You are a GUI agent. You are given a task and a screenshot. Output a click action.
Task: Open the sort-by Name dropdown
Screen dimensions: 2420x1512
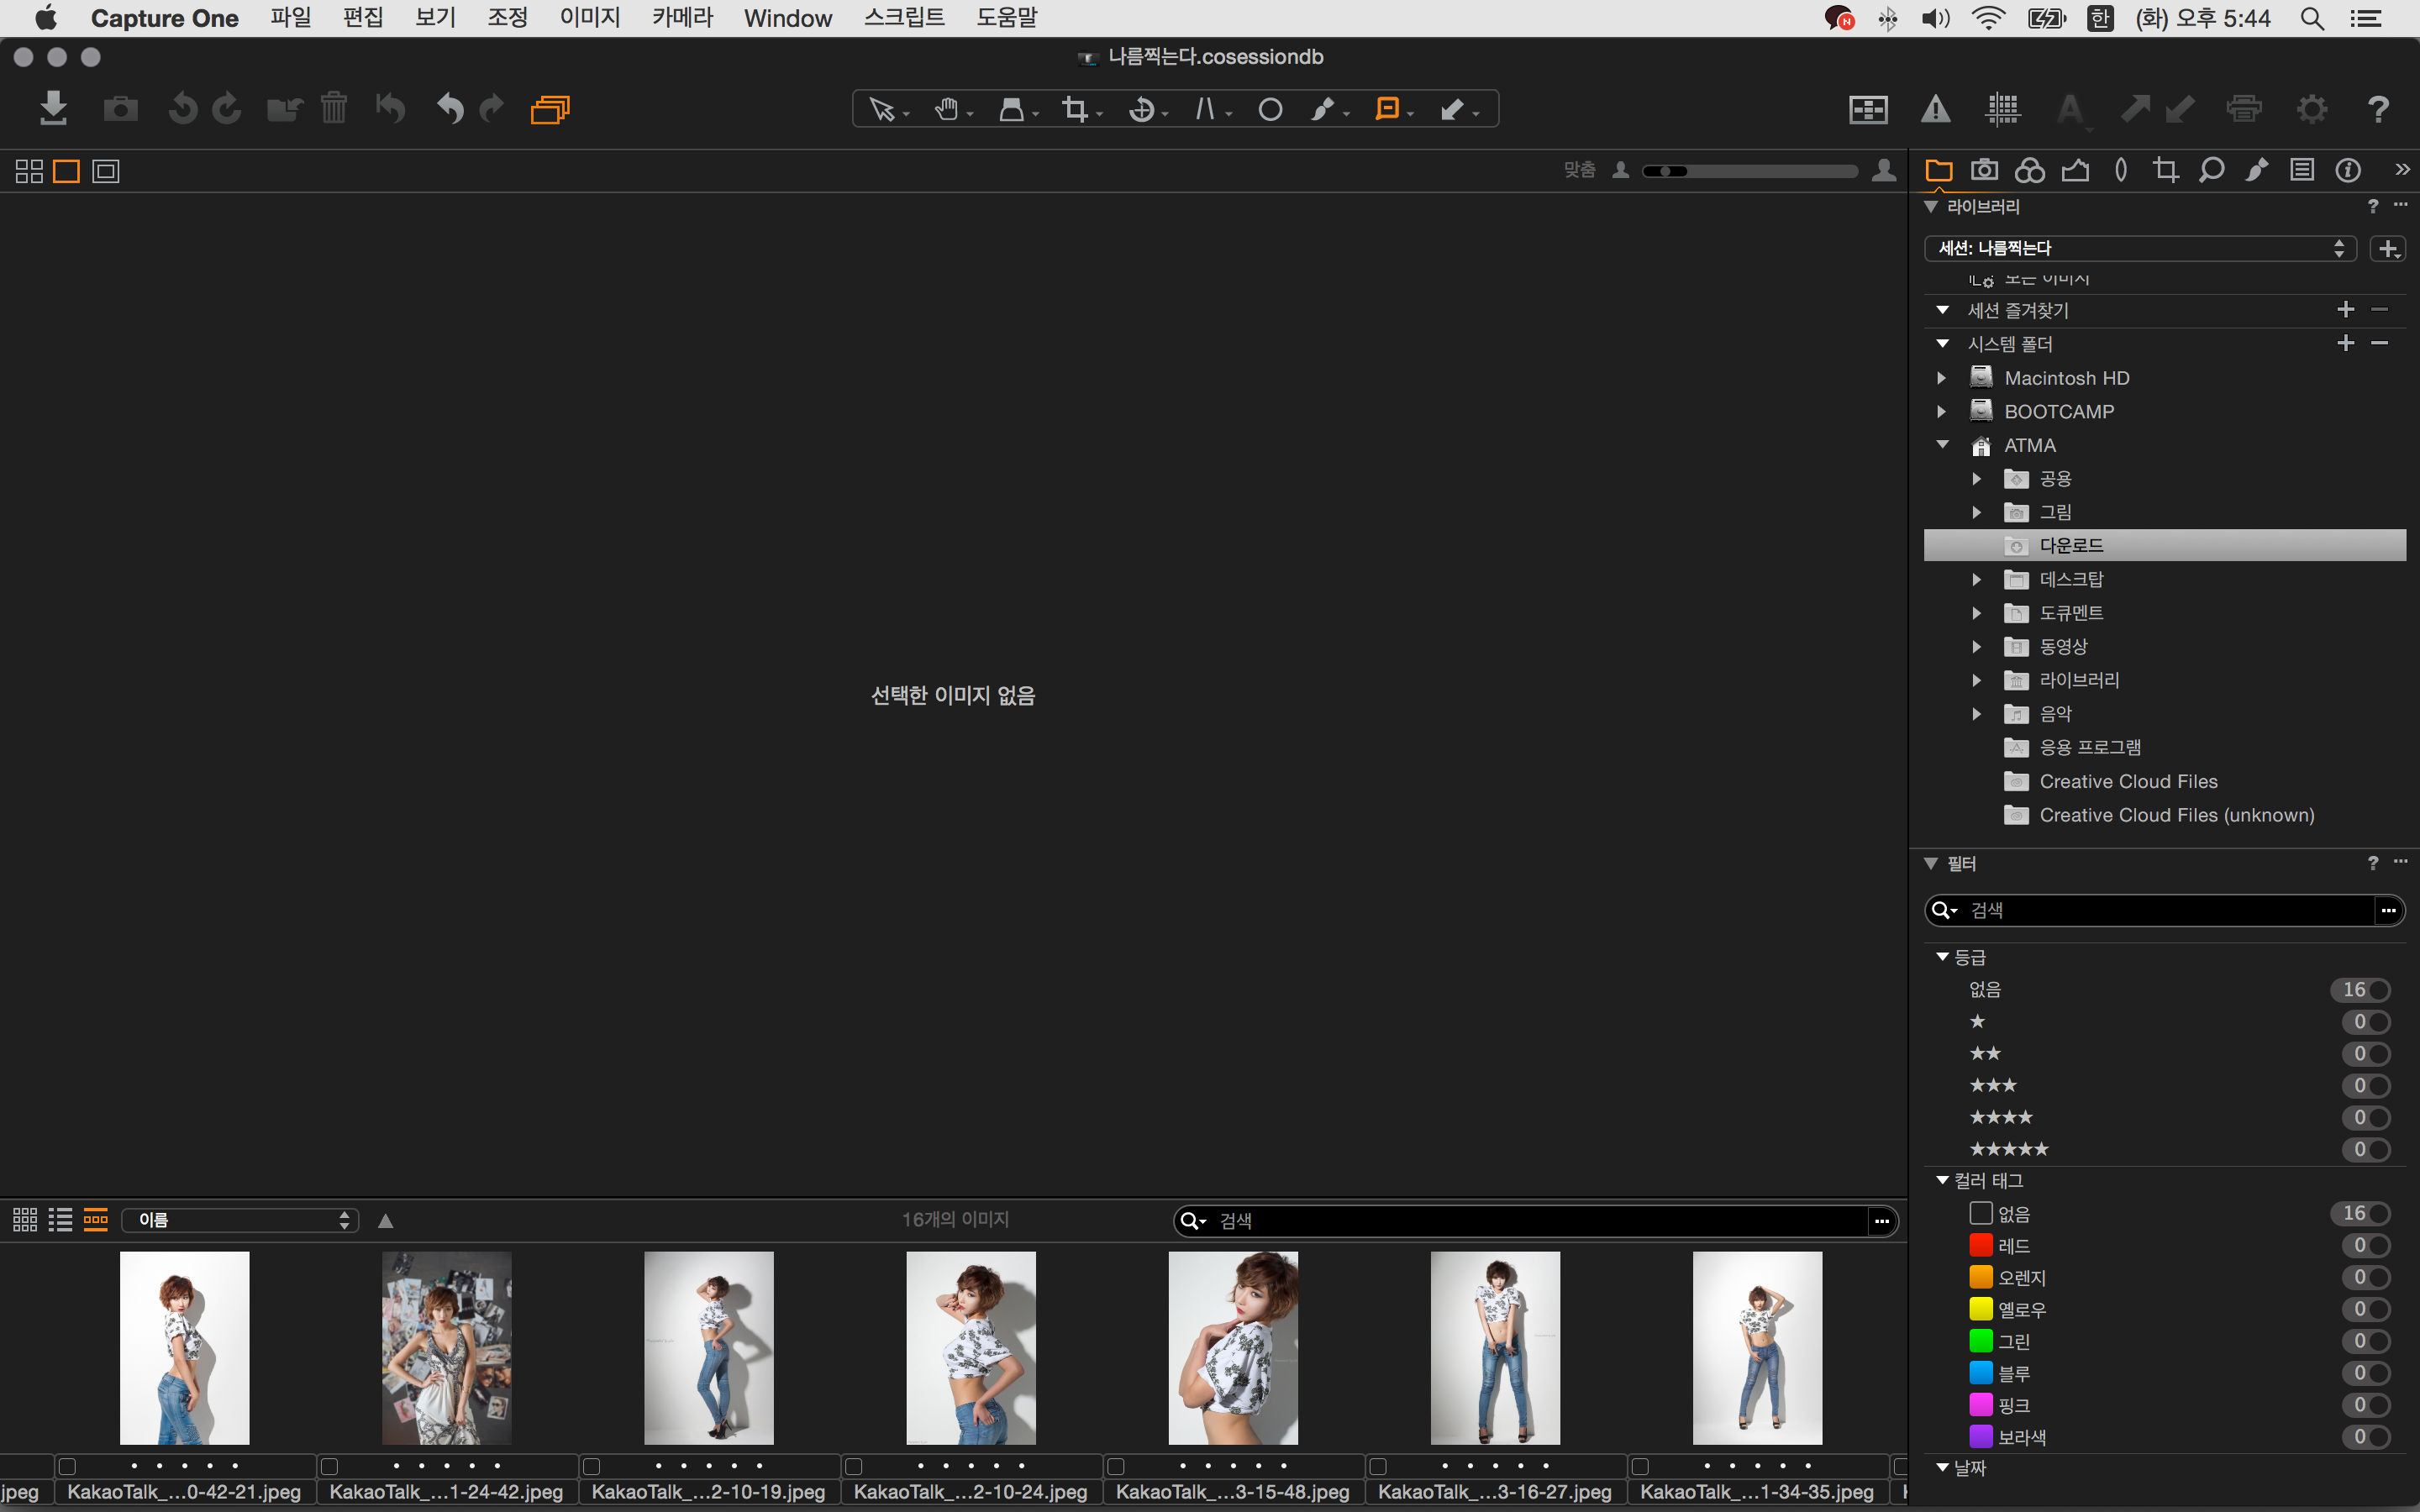(240, 1220)
